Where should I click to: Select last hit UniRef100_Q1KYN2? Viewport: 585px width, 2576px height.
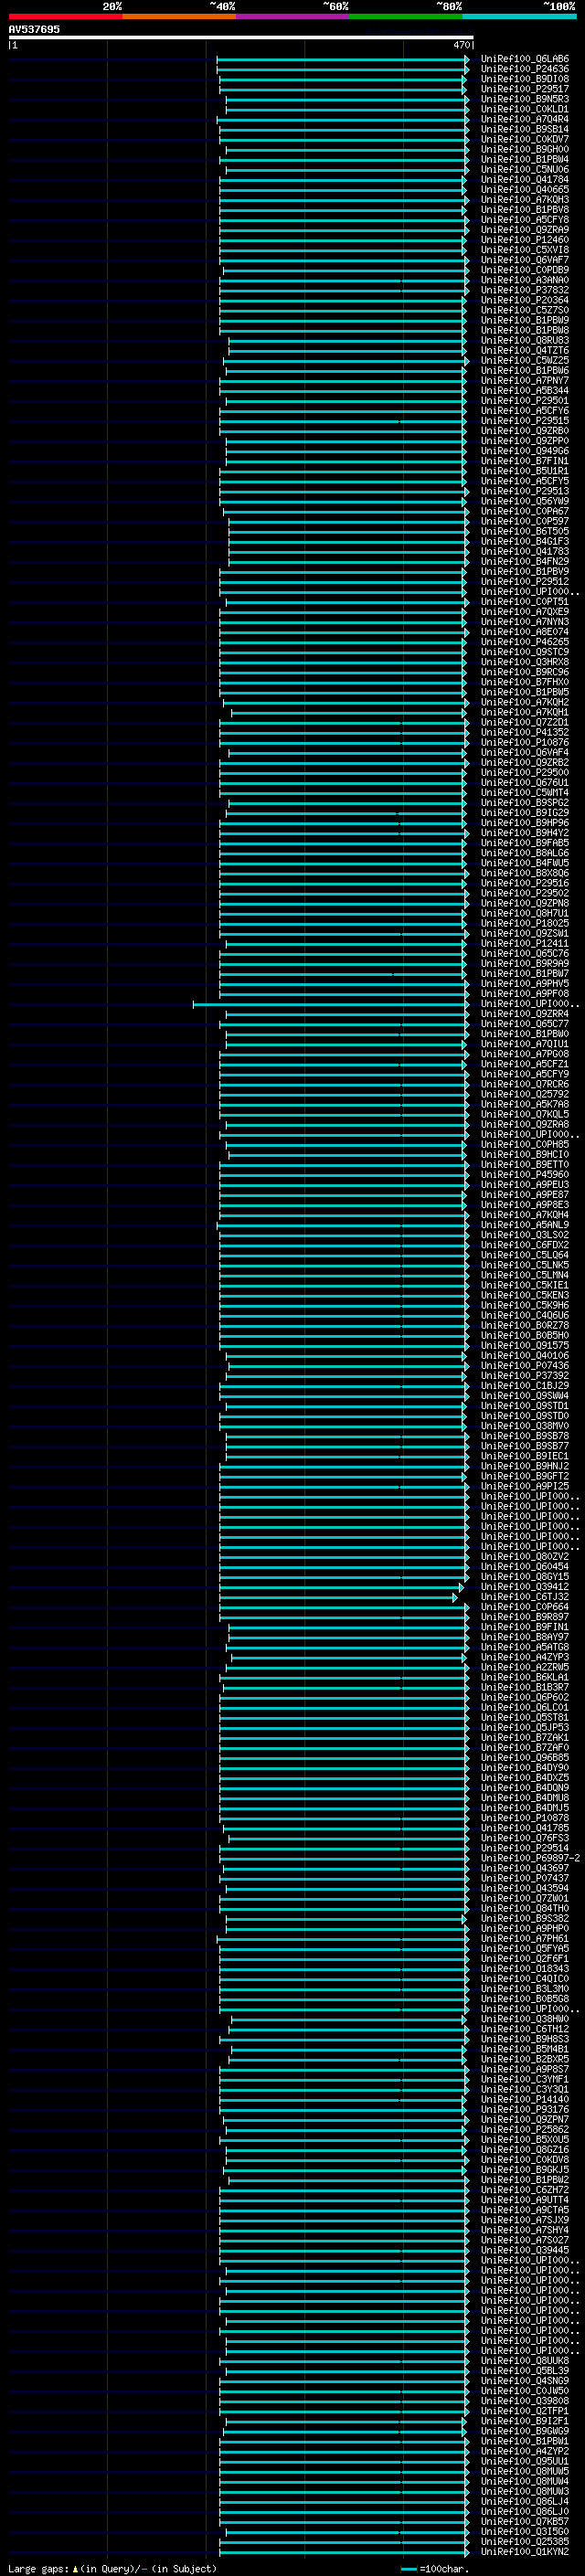coord(525,2551)
